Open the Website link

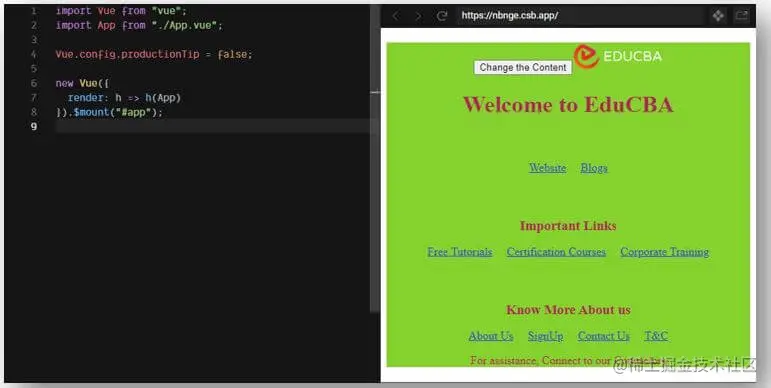point(547,168)
